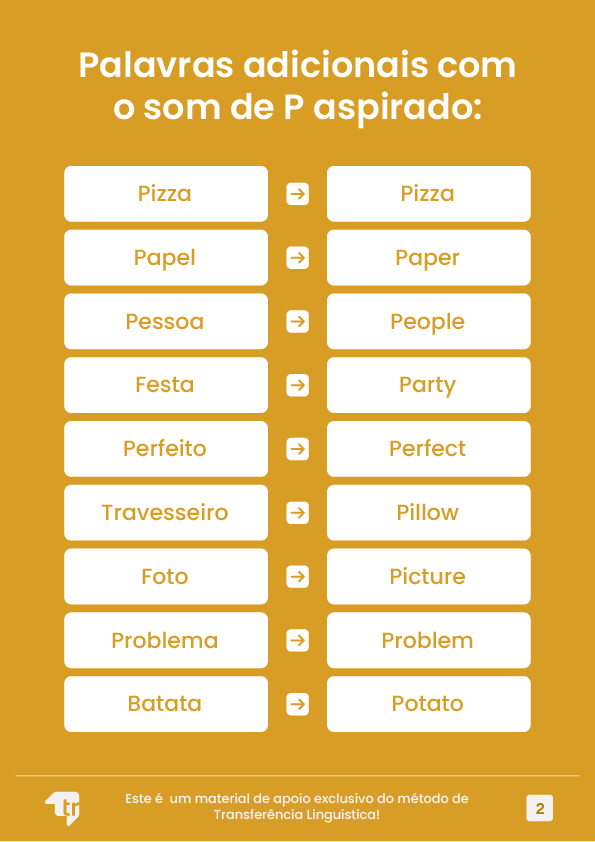595x842 pixels.
Task: Click the arrow between Batata and Potato
Action: click(x=298, y=704)
